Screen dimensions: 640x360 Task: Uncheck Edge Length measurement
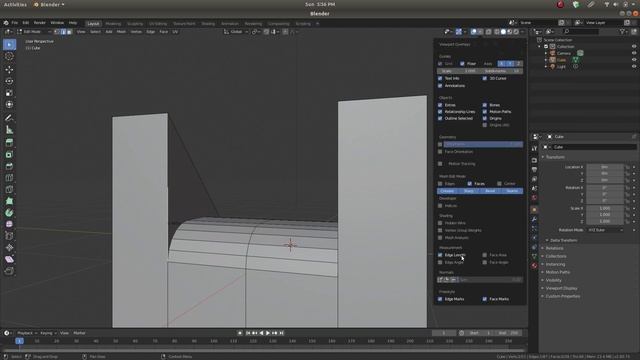[440, 255]
